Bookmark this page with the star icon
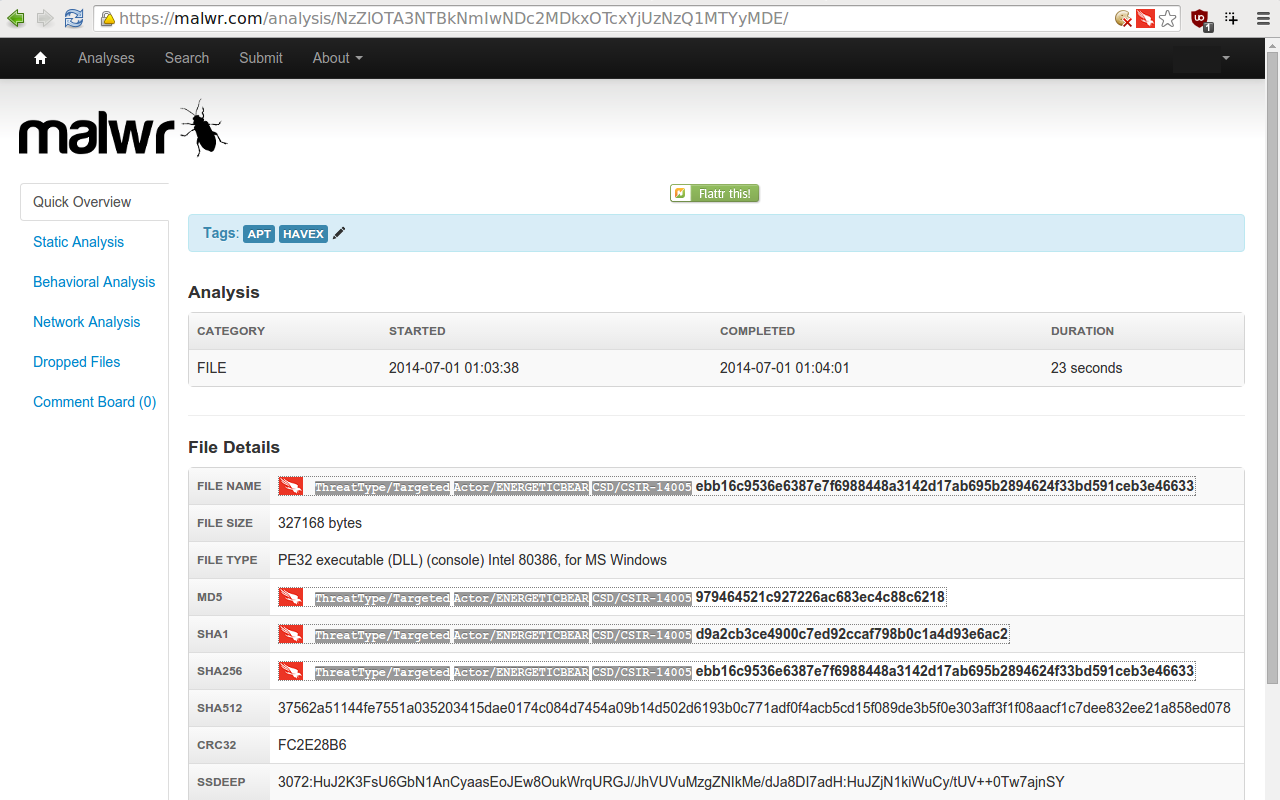This screenshot has height=800, width=1280. pyautogui.click(x=1167, y=18)
